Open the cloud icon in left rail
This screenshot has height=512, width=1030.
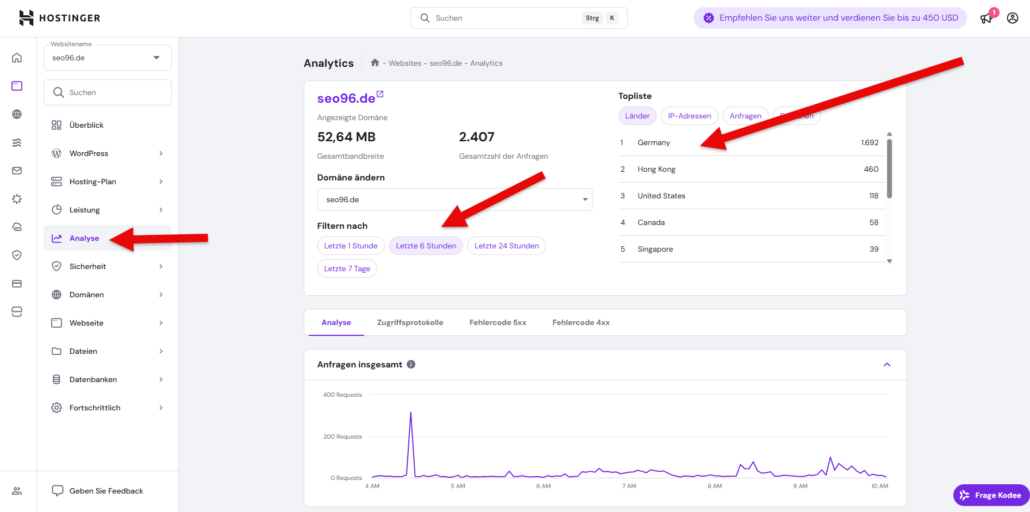pyautogui.click(x=17, y=227)
